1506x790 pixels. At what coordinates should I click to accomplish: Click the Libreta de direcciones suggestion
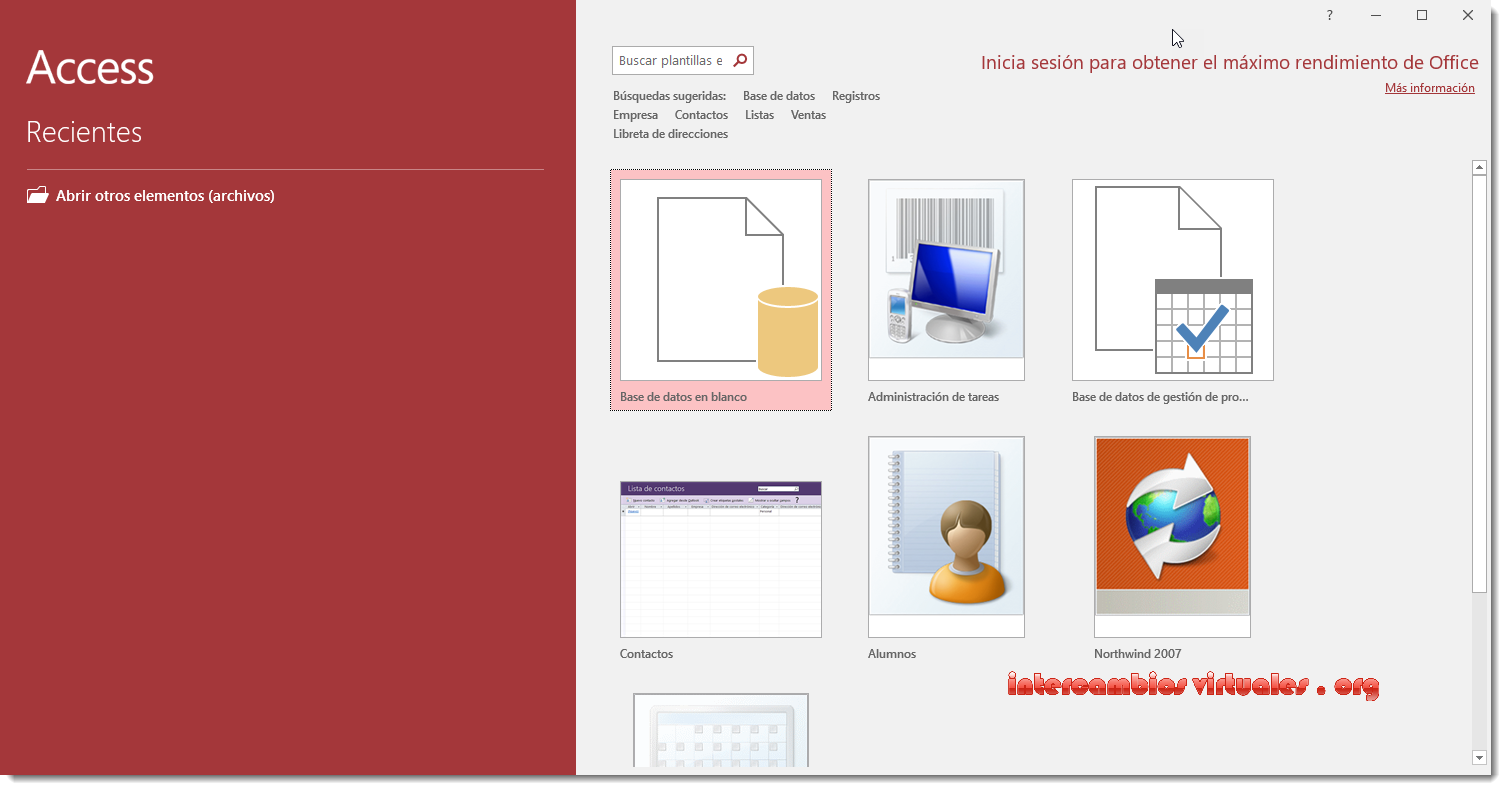pos(671,134)
